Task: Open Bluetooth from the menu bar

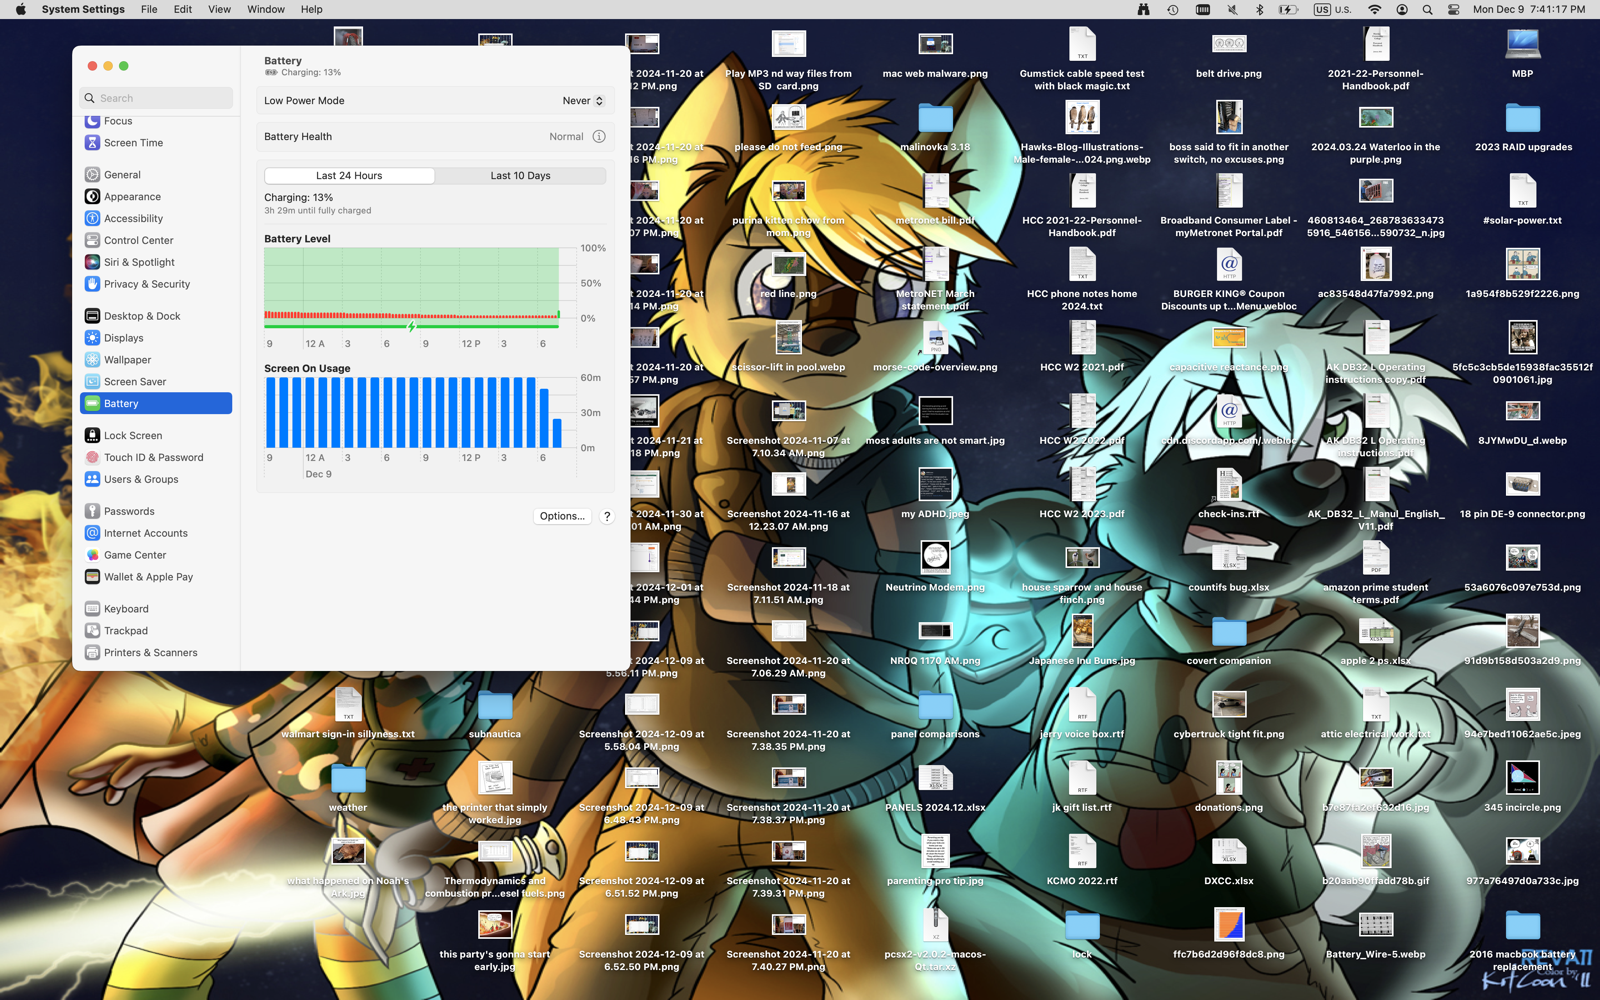Action: tap(1259, 10)
